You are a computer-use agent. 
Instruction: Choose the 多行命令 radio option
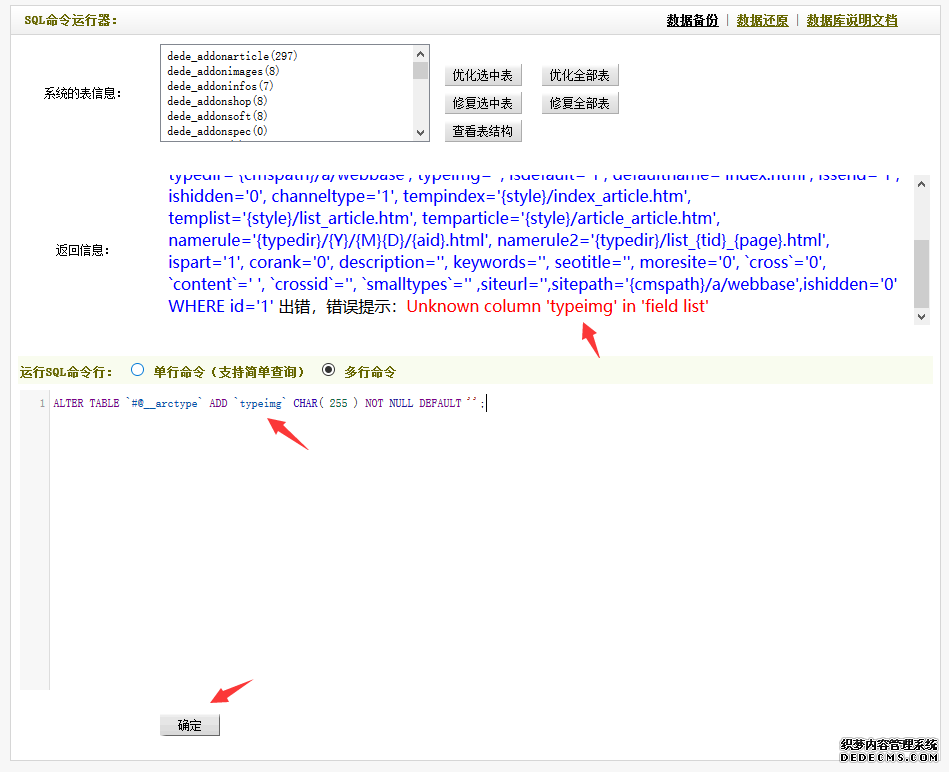[328, 370]
